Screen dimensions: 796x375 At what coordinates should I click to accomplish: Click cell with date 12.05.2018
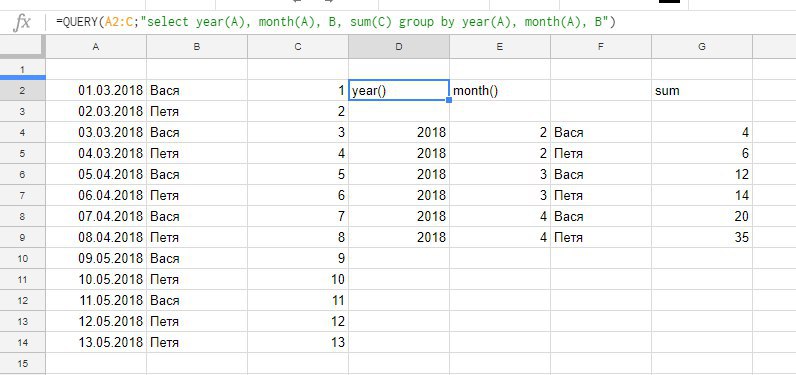click(96, 322)
